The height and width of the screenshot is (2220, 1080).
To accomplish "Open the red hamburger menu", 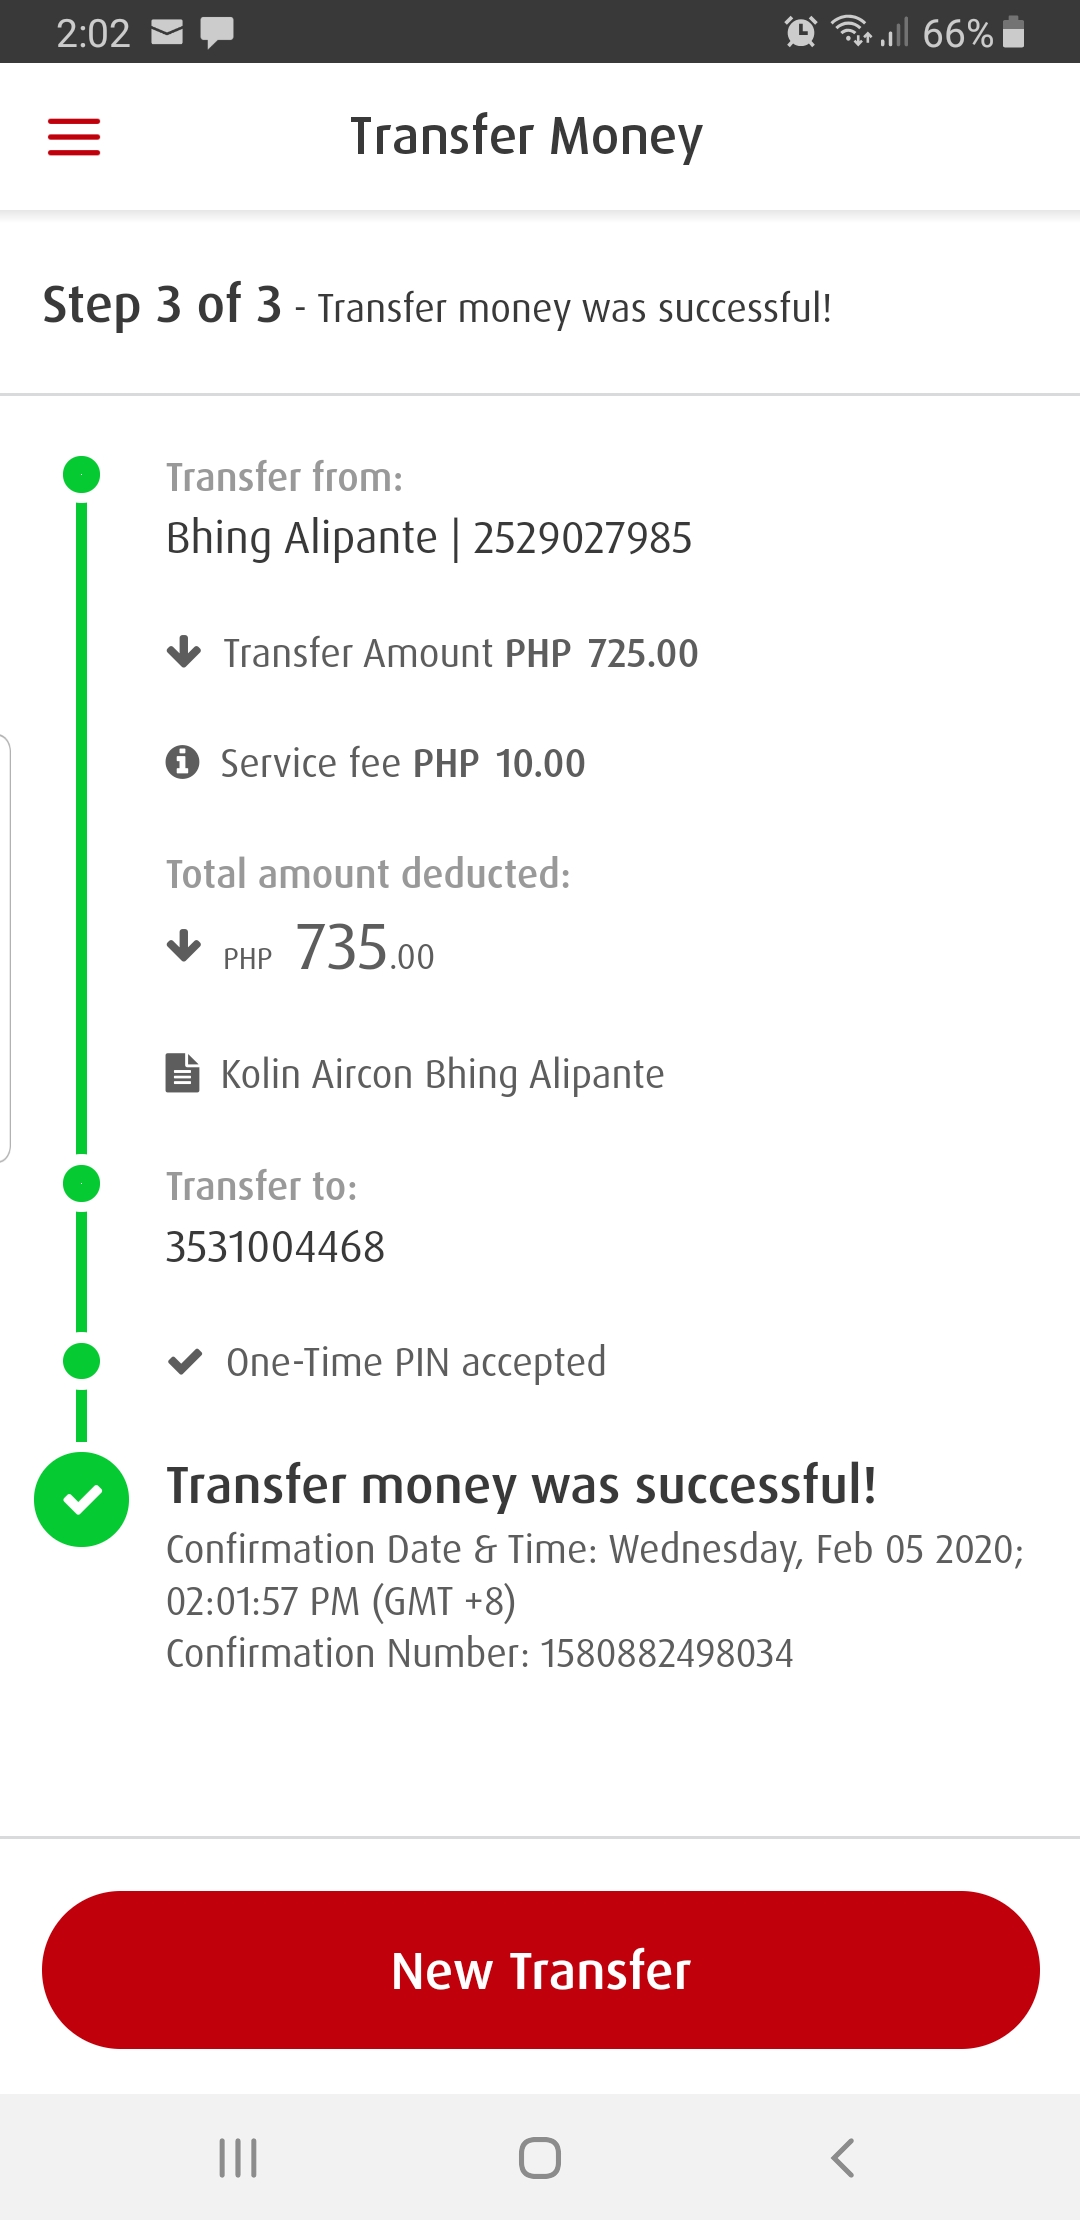I will click(x=74, y=137).
